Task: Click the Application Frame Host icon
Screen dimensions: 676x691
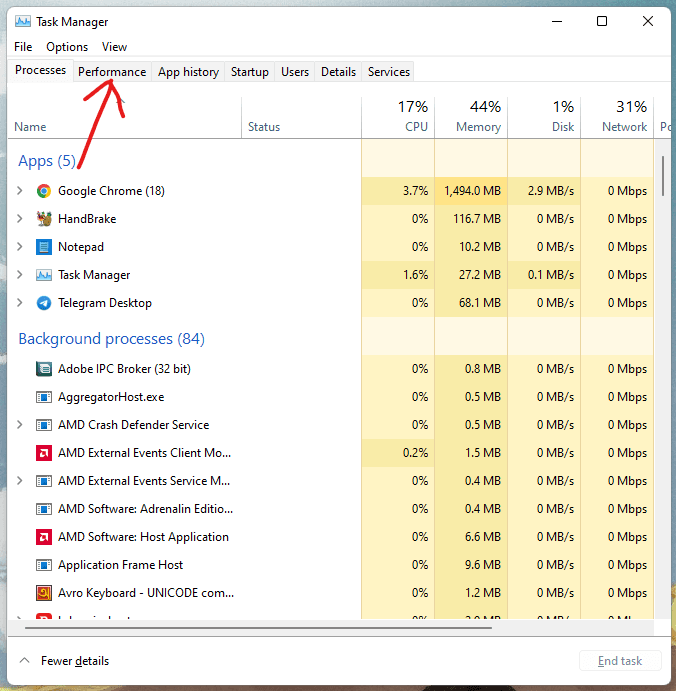Action: tap(44, 565)
